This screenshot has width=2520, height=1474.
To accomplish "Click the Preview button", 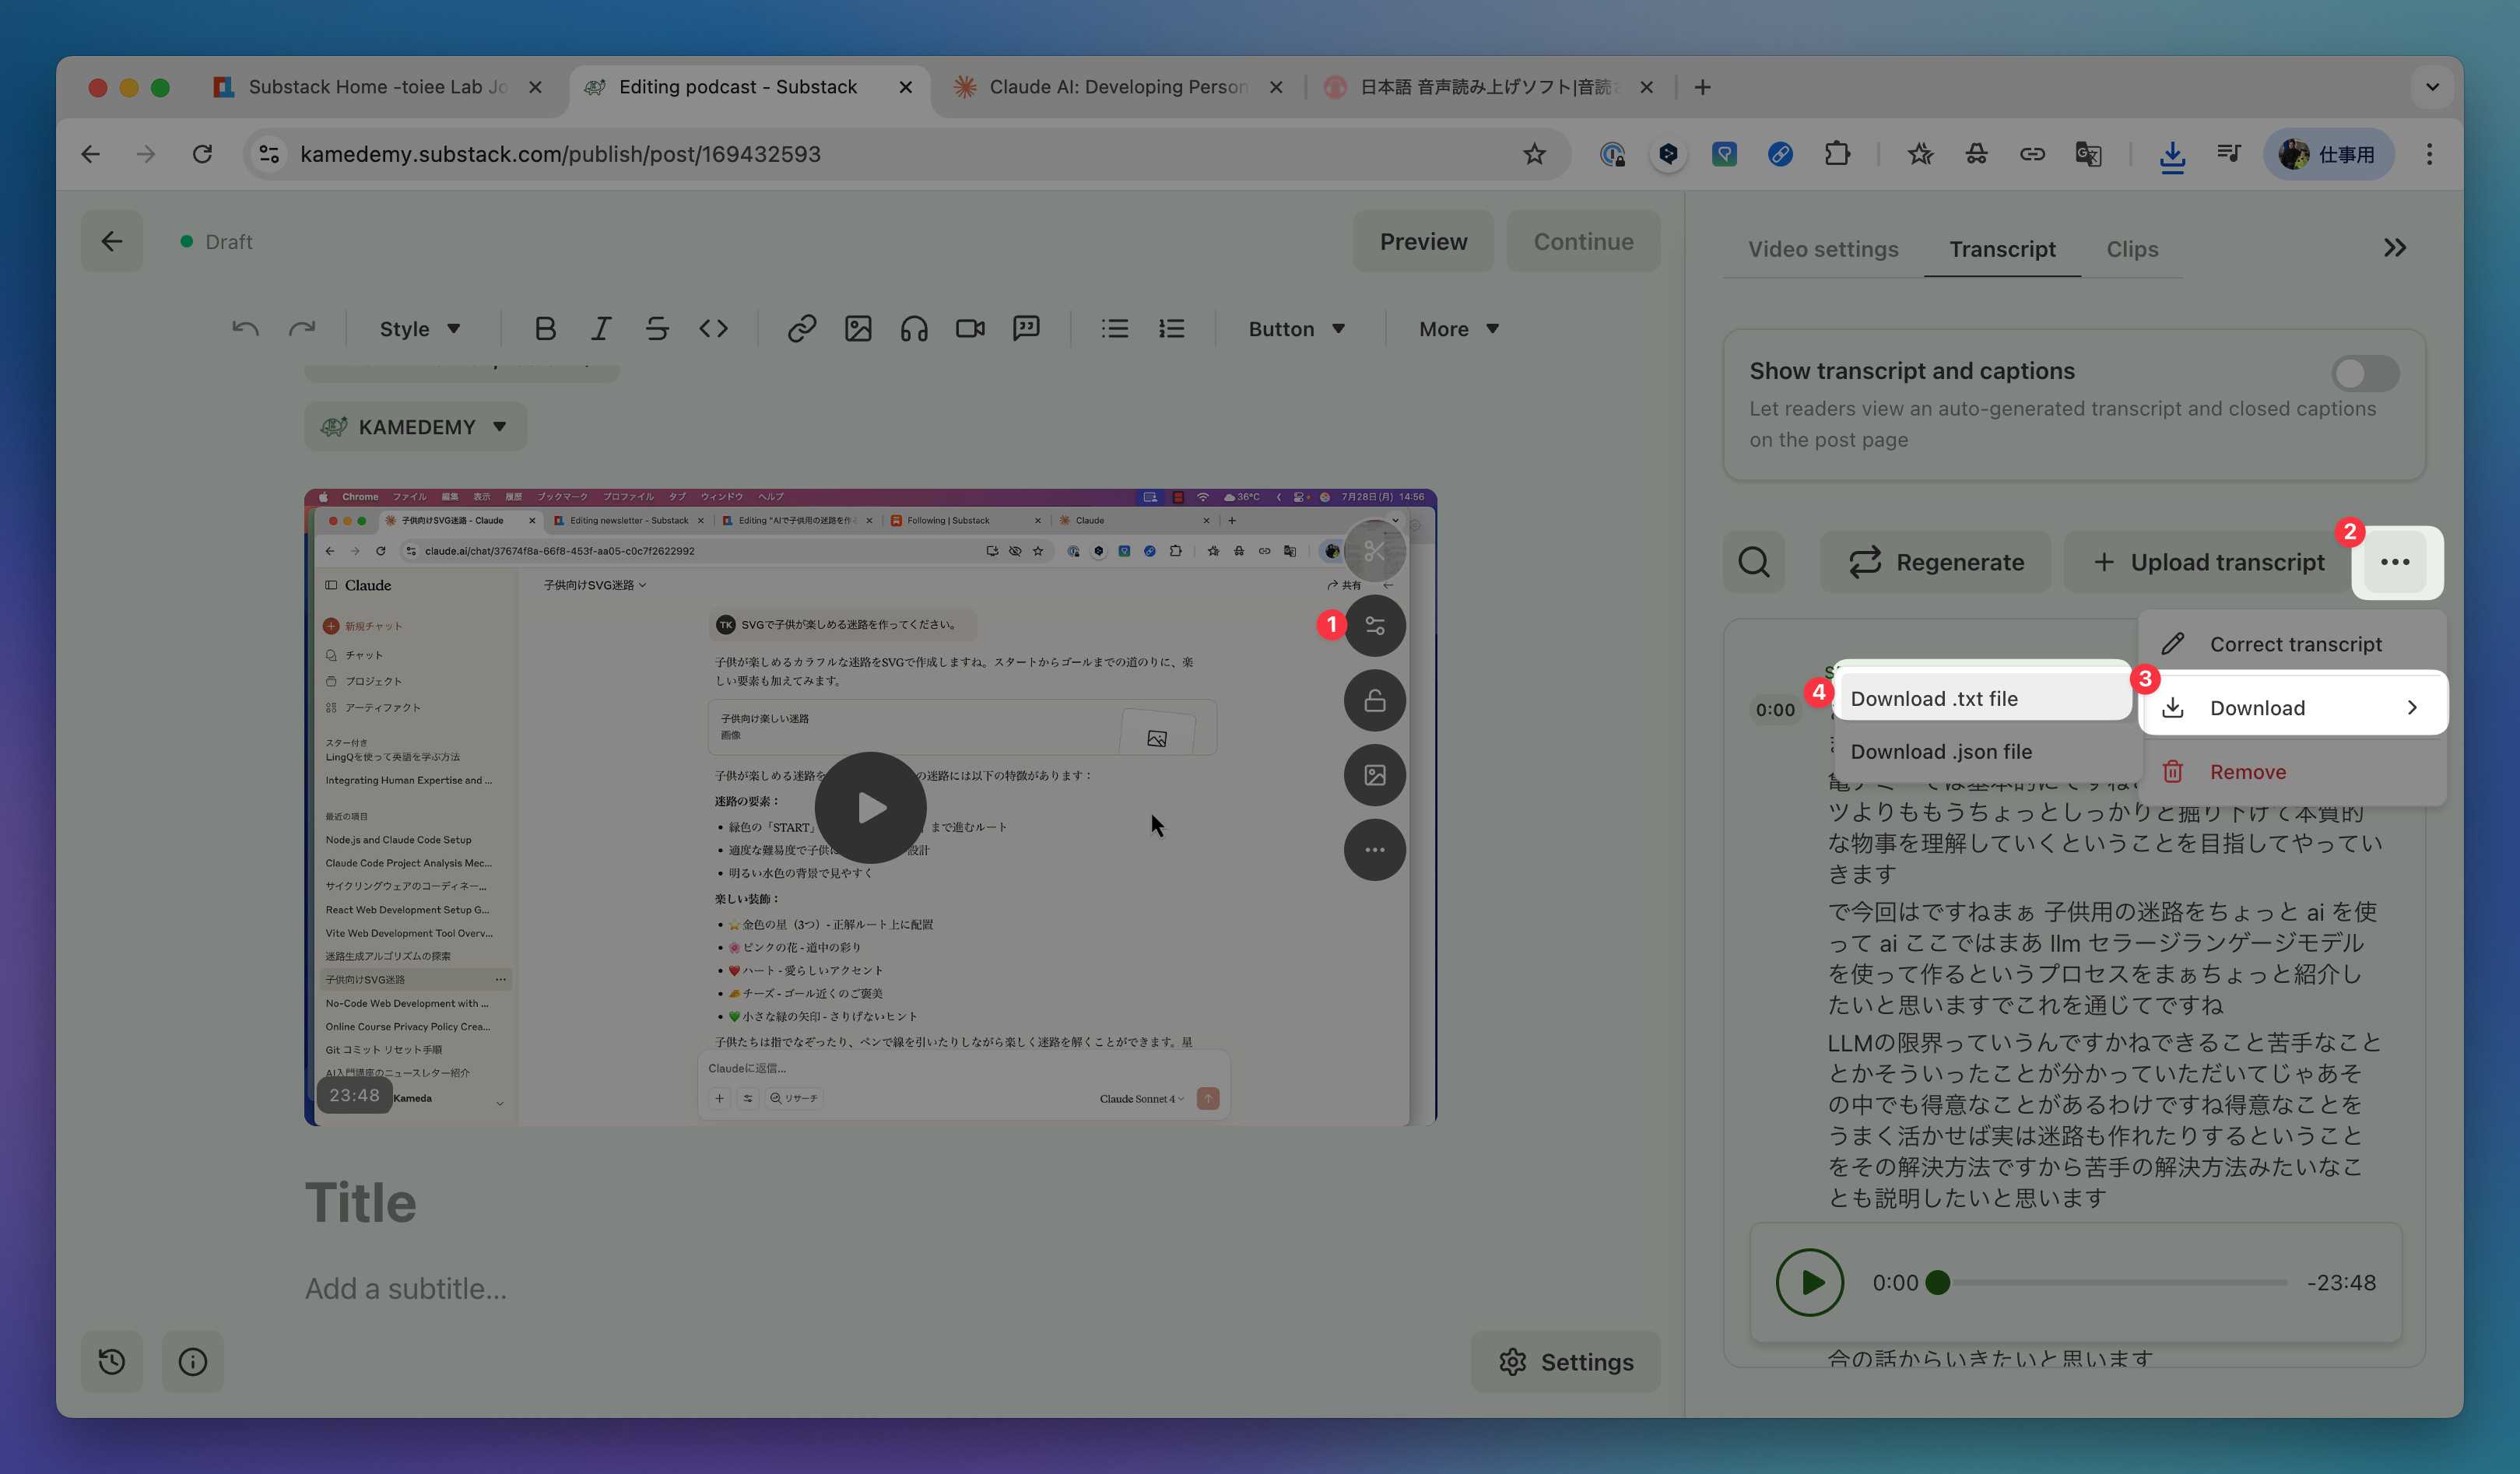I will point(1423,241).
